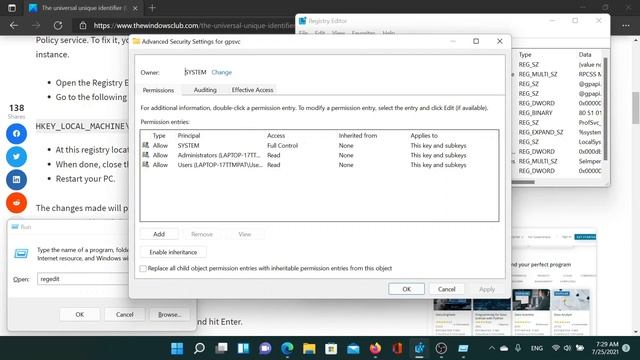
Task: Share the article on Facebook
Action: pos(16,134)
